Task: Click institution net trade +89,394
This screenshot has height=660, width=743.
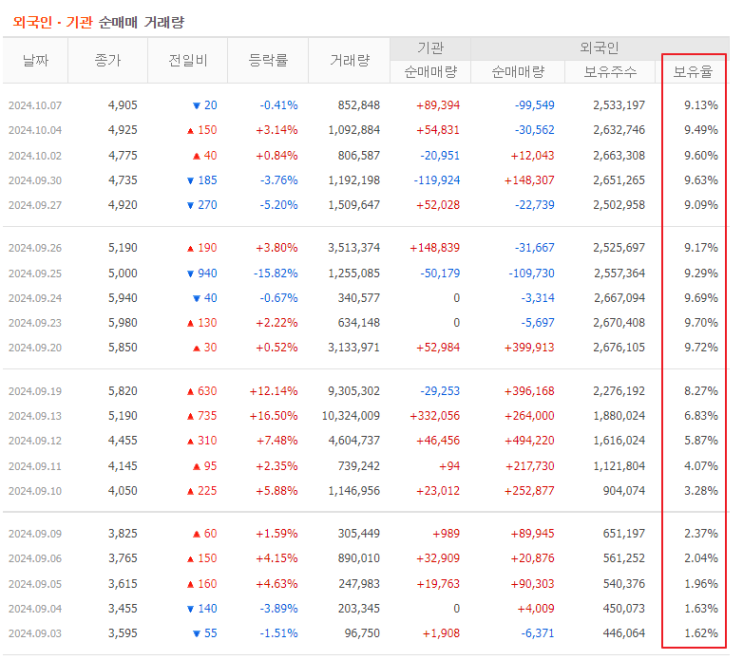Action: tap(438, 105)
